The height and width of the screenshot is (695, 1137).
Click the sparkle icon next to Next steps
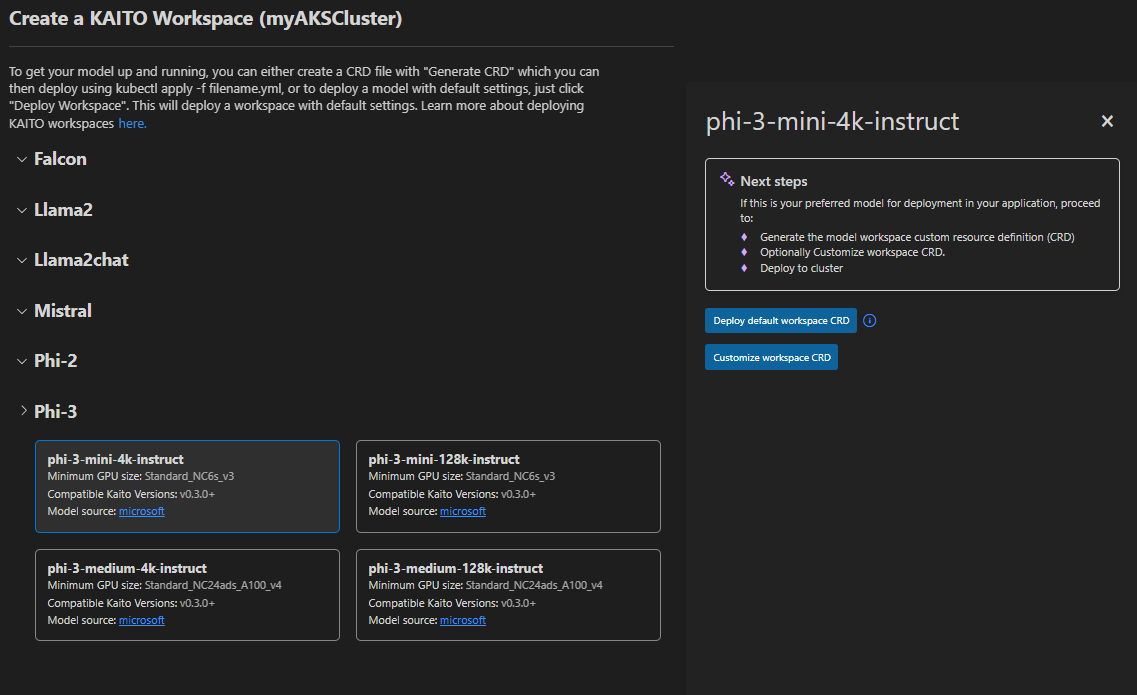(727, 179)
